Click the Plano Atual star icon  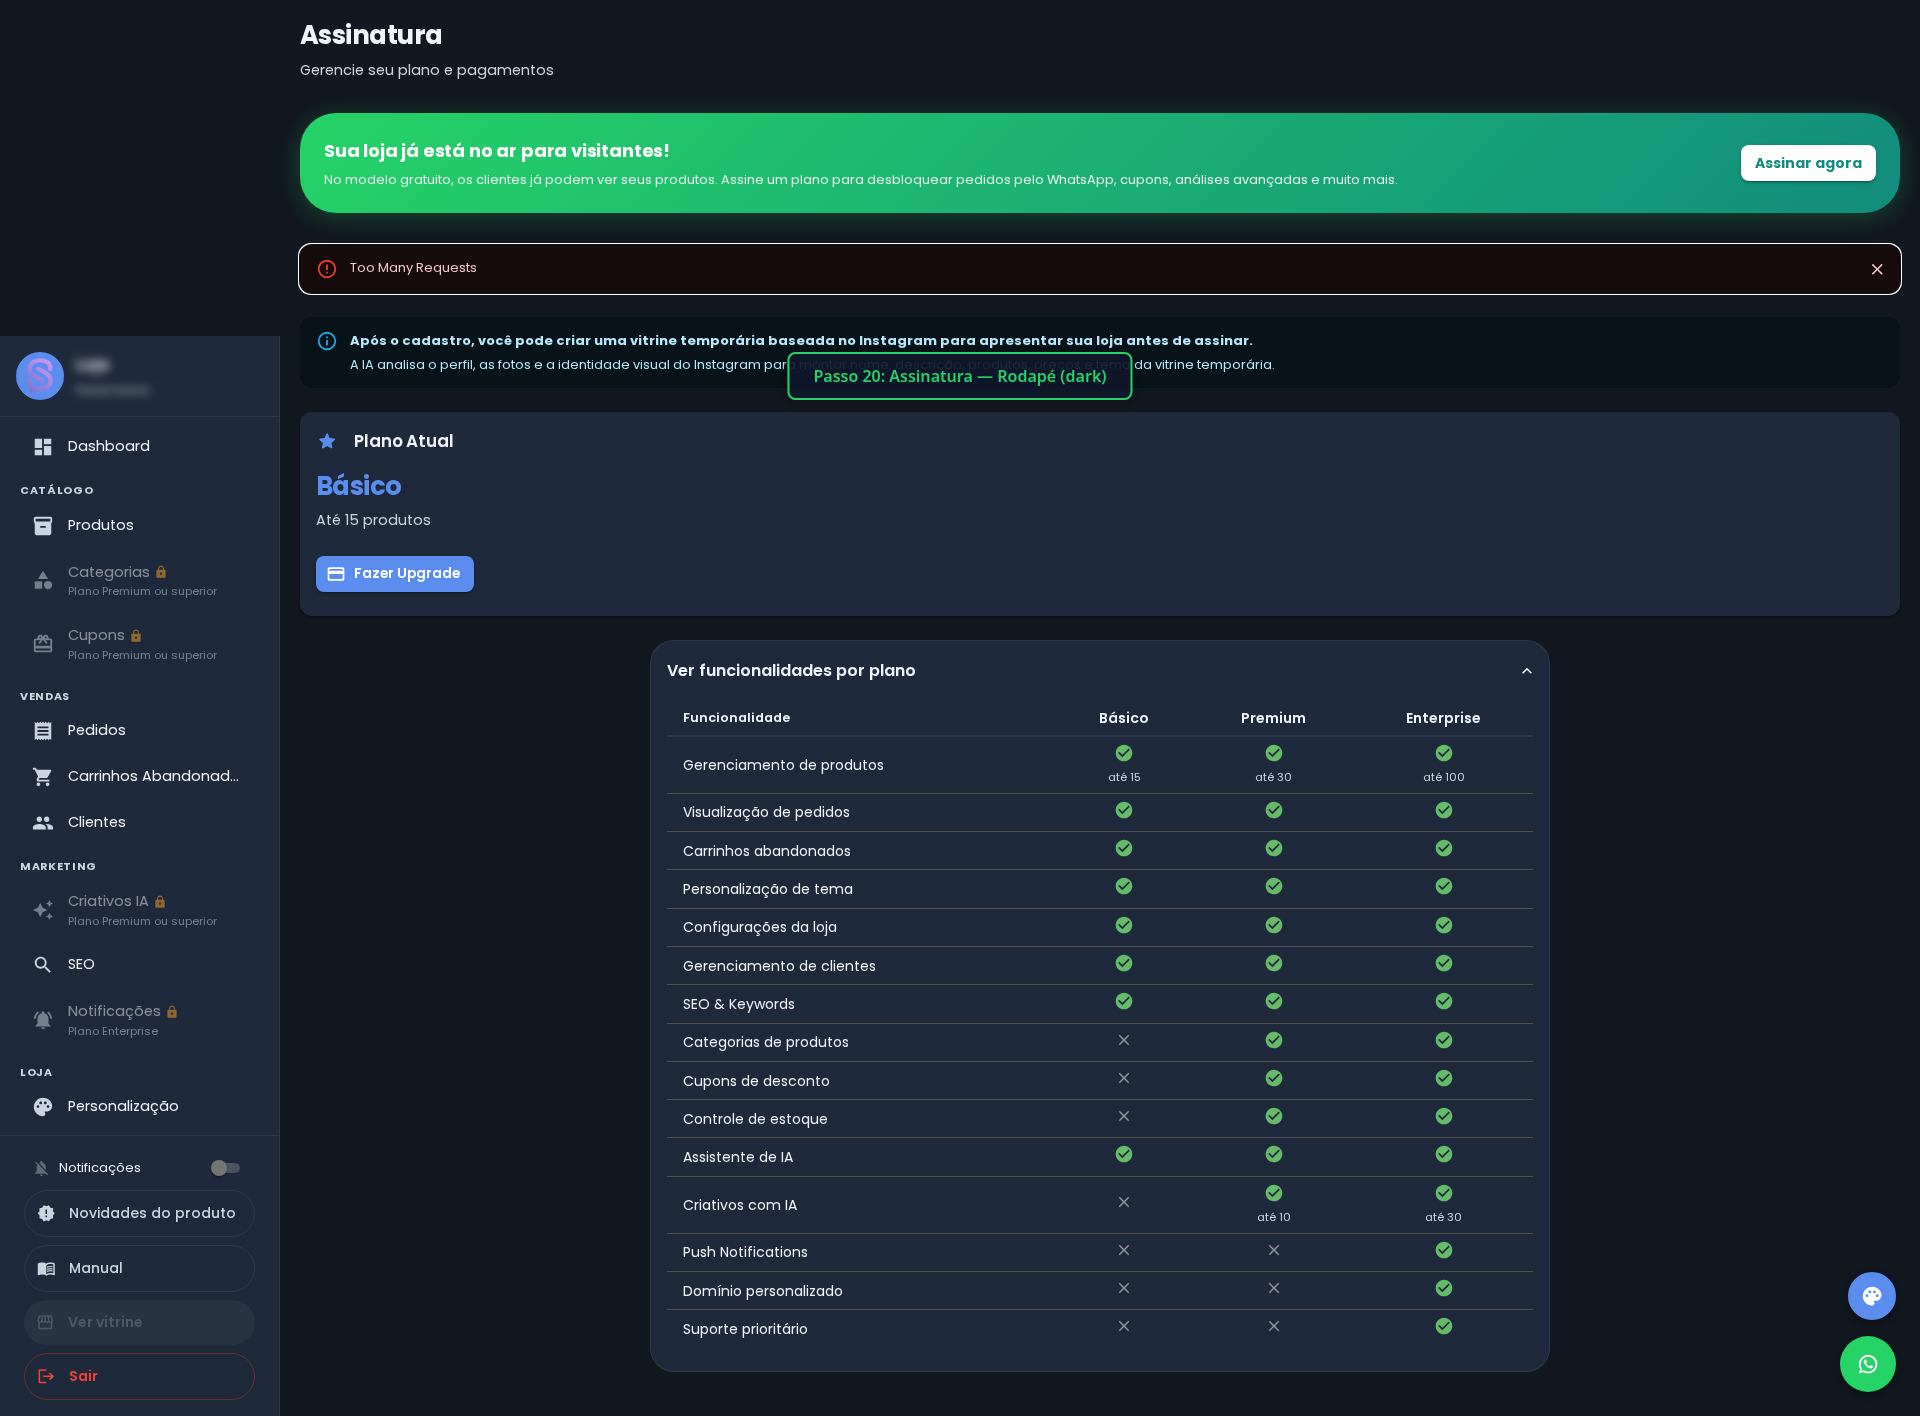[327, 441]
